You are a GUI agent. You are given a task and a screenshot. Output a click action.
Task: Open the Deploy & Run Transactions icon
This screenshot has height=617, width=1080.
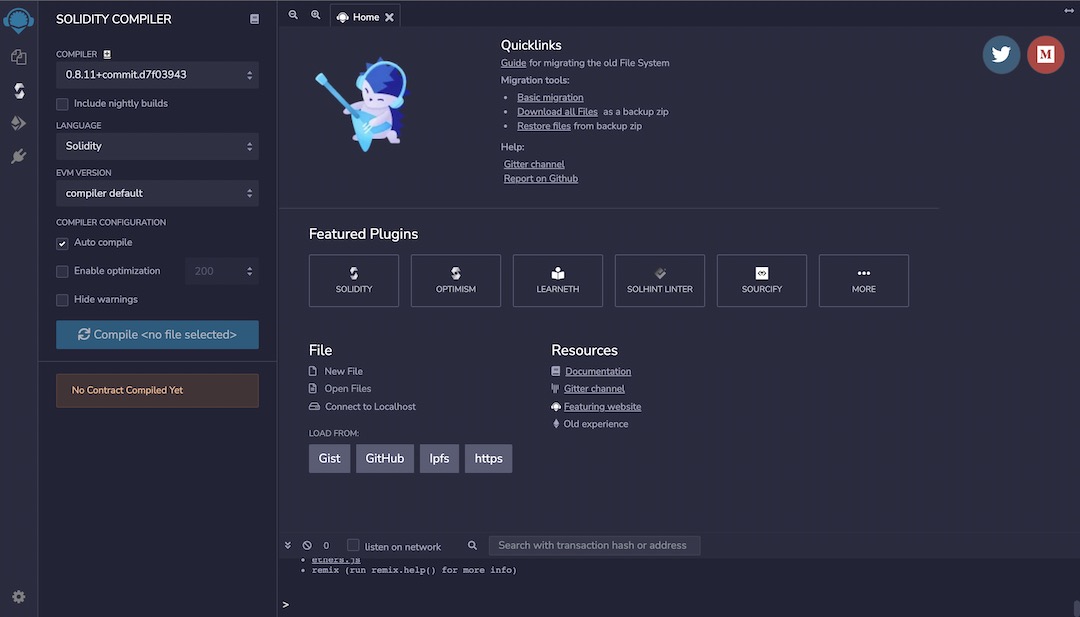point(18,124)
